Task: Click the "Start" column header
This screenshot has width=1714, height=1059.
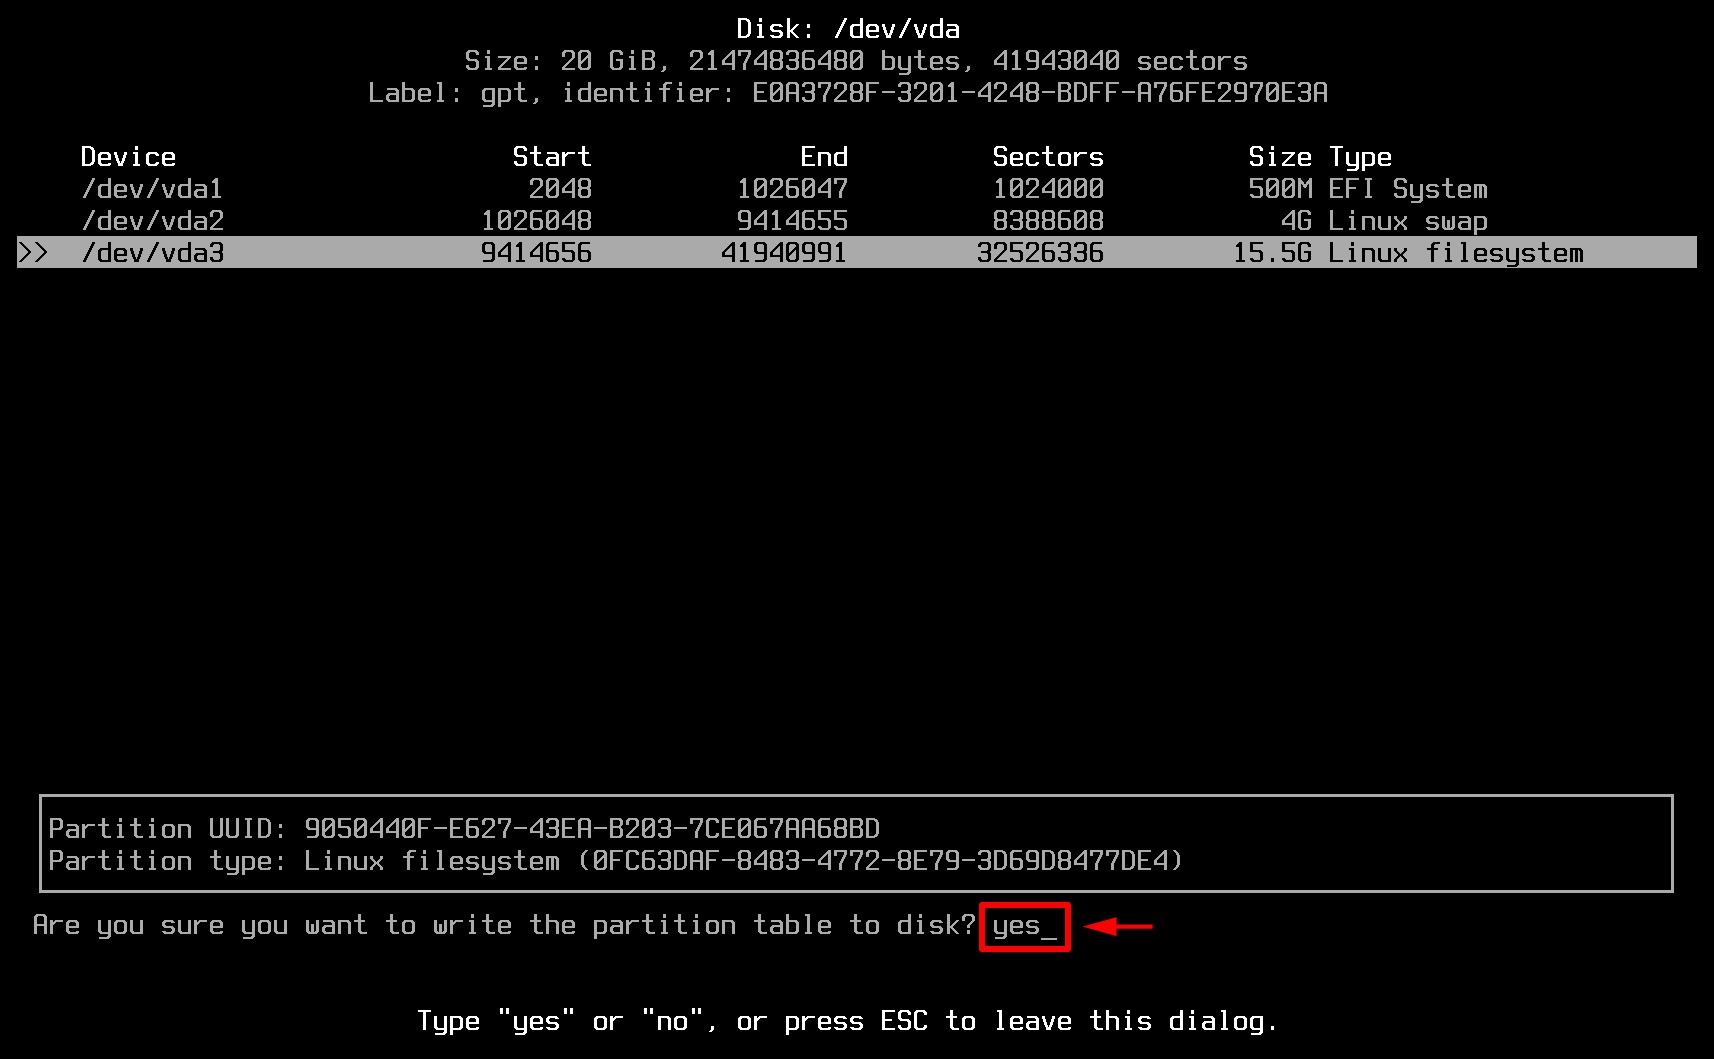Action: tap(552, 157)
